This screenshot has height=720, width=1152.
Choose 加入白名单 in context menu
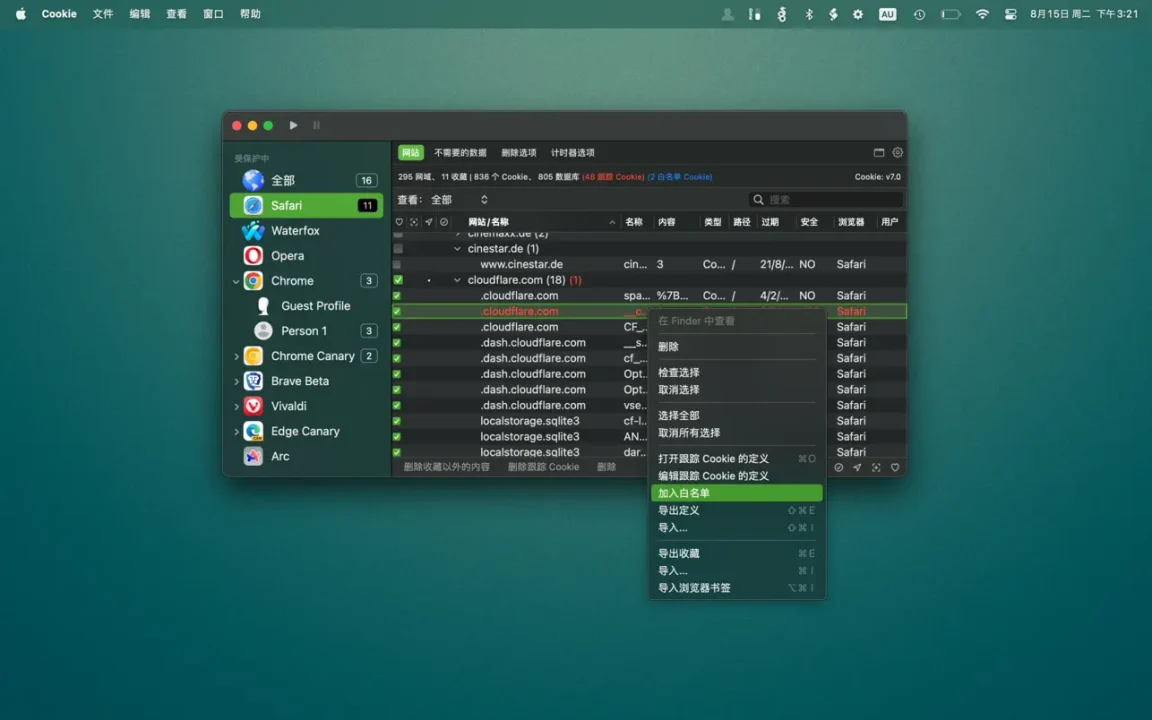coord(736,493)
